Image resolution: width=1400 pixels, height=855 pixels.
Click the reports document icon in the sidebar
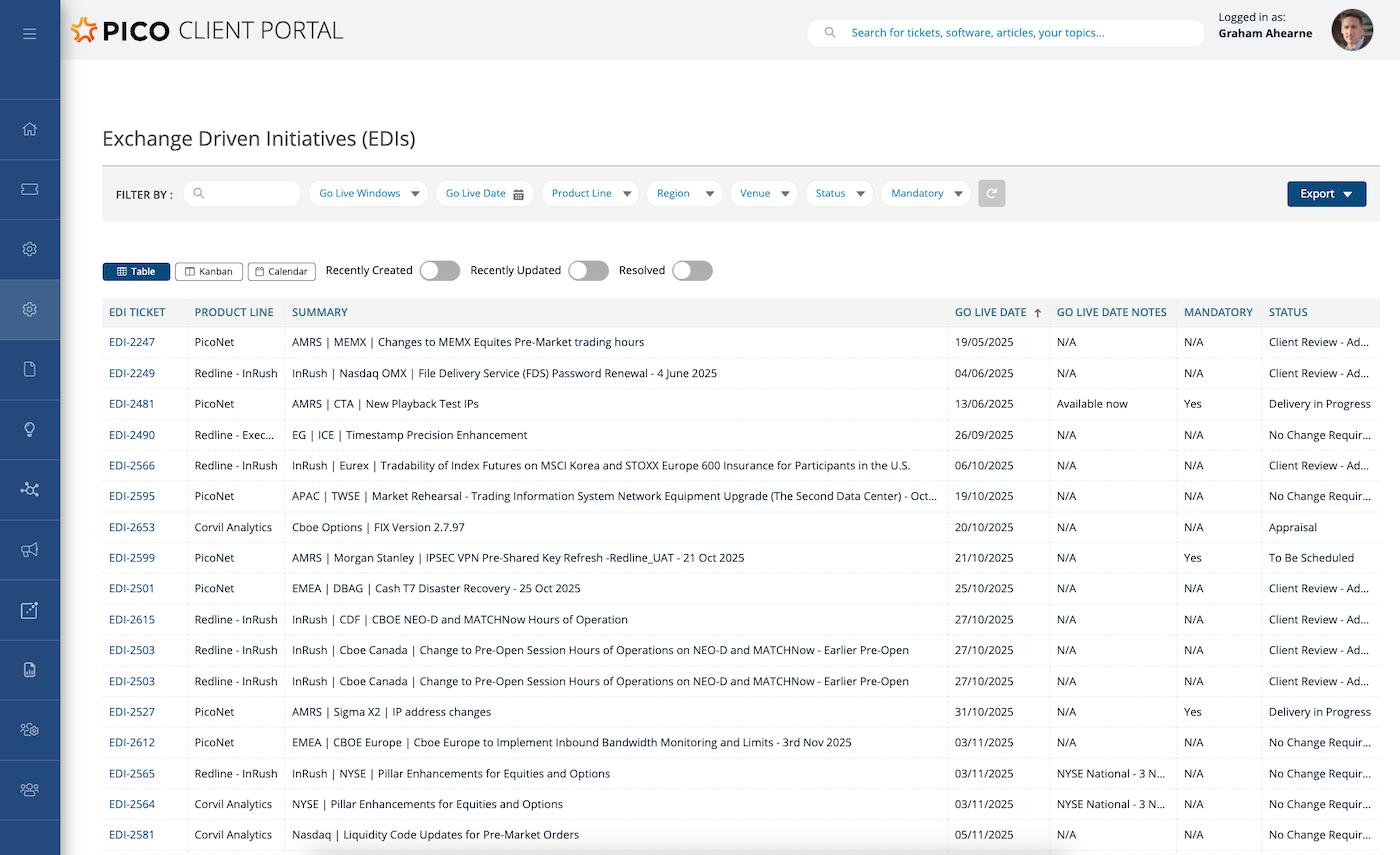coord(29,669)
